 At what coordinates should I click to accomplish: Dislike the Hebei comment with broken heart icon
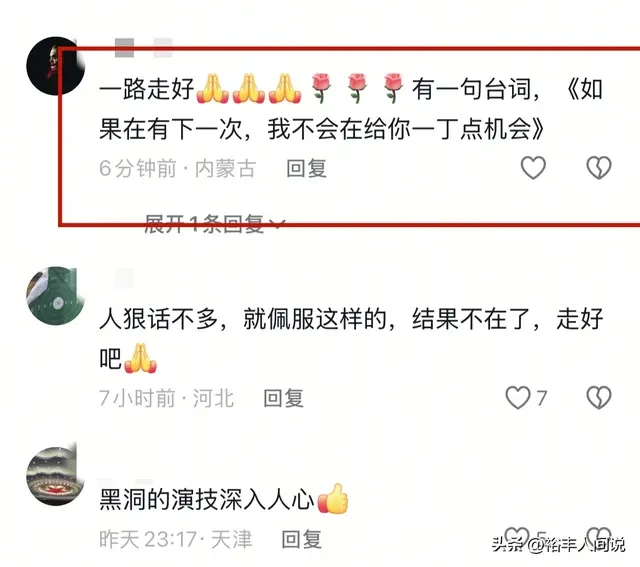pyautogui.click(x=599, y=398)
